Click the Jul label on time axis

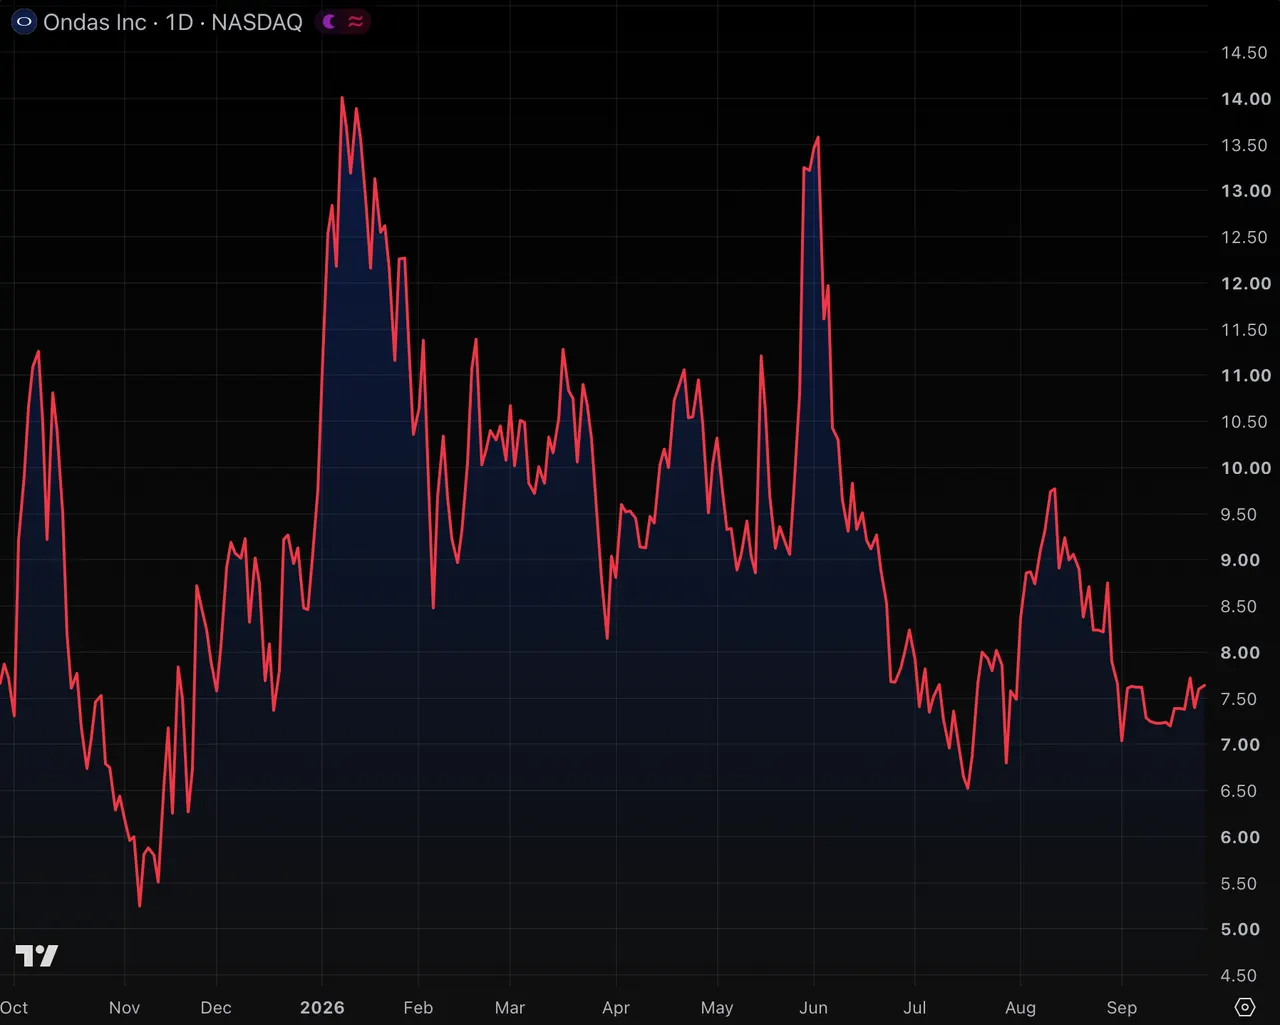pyautogui.click(x=914, y=1007)
